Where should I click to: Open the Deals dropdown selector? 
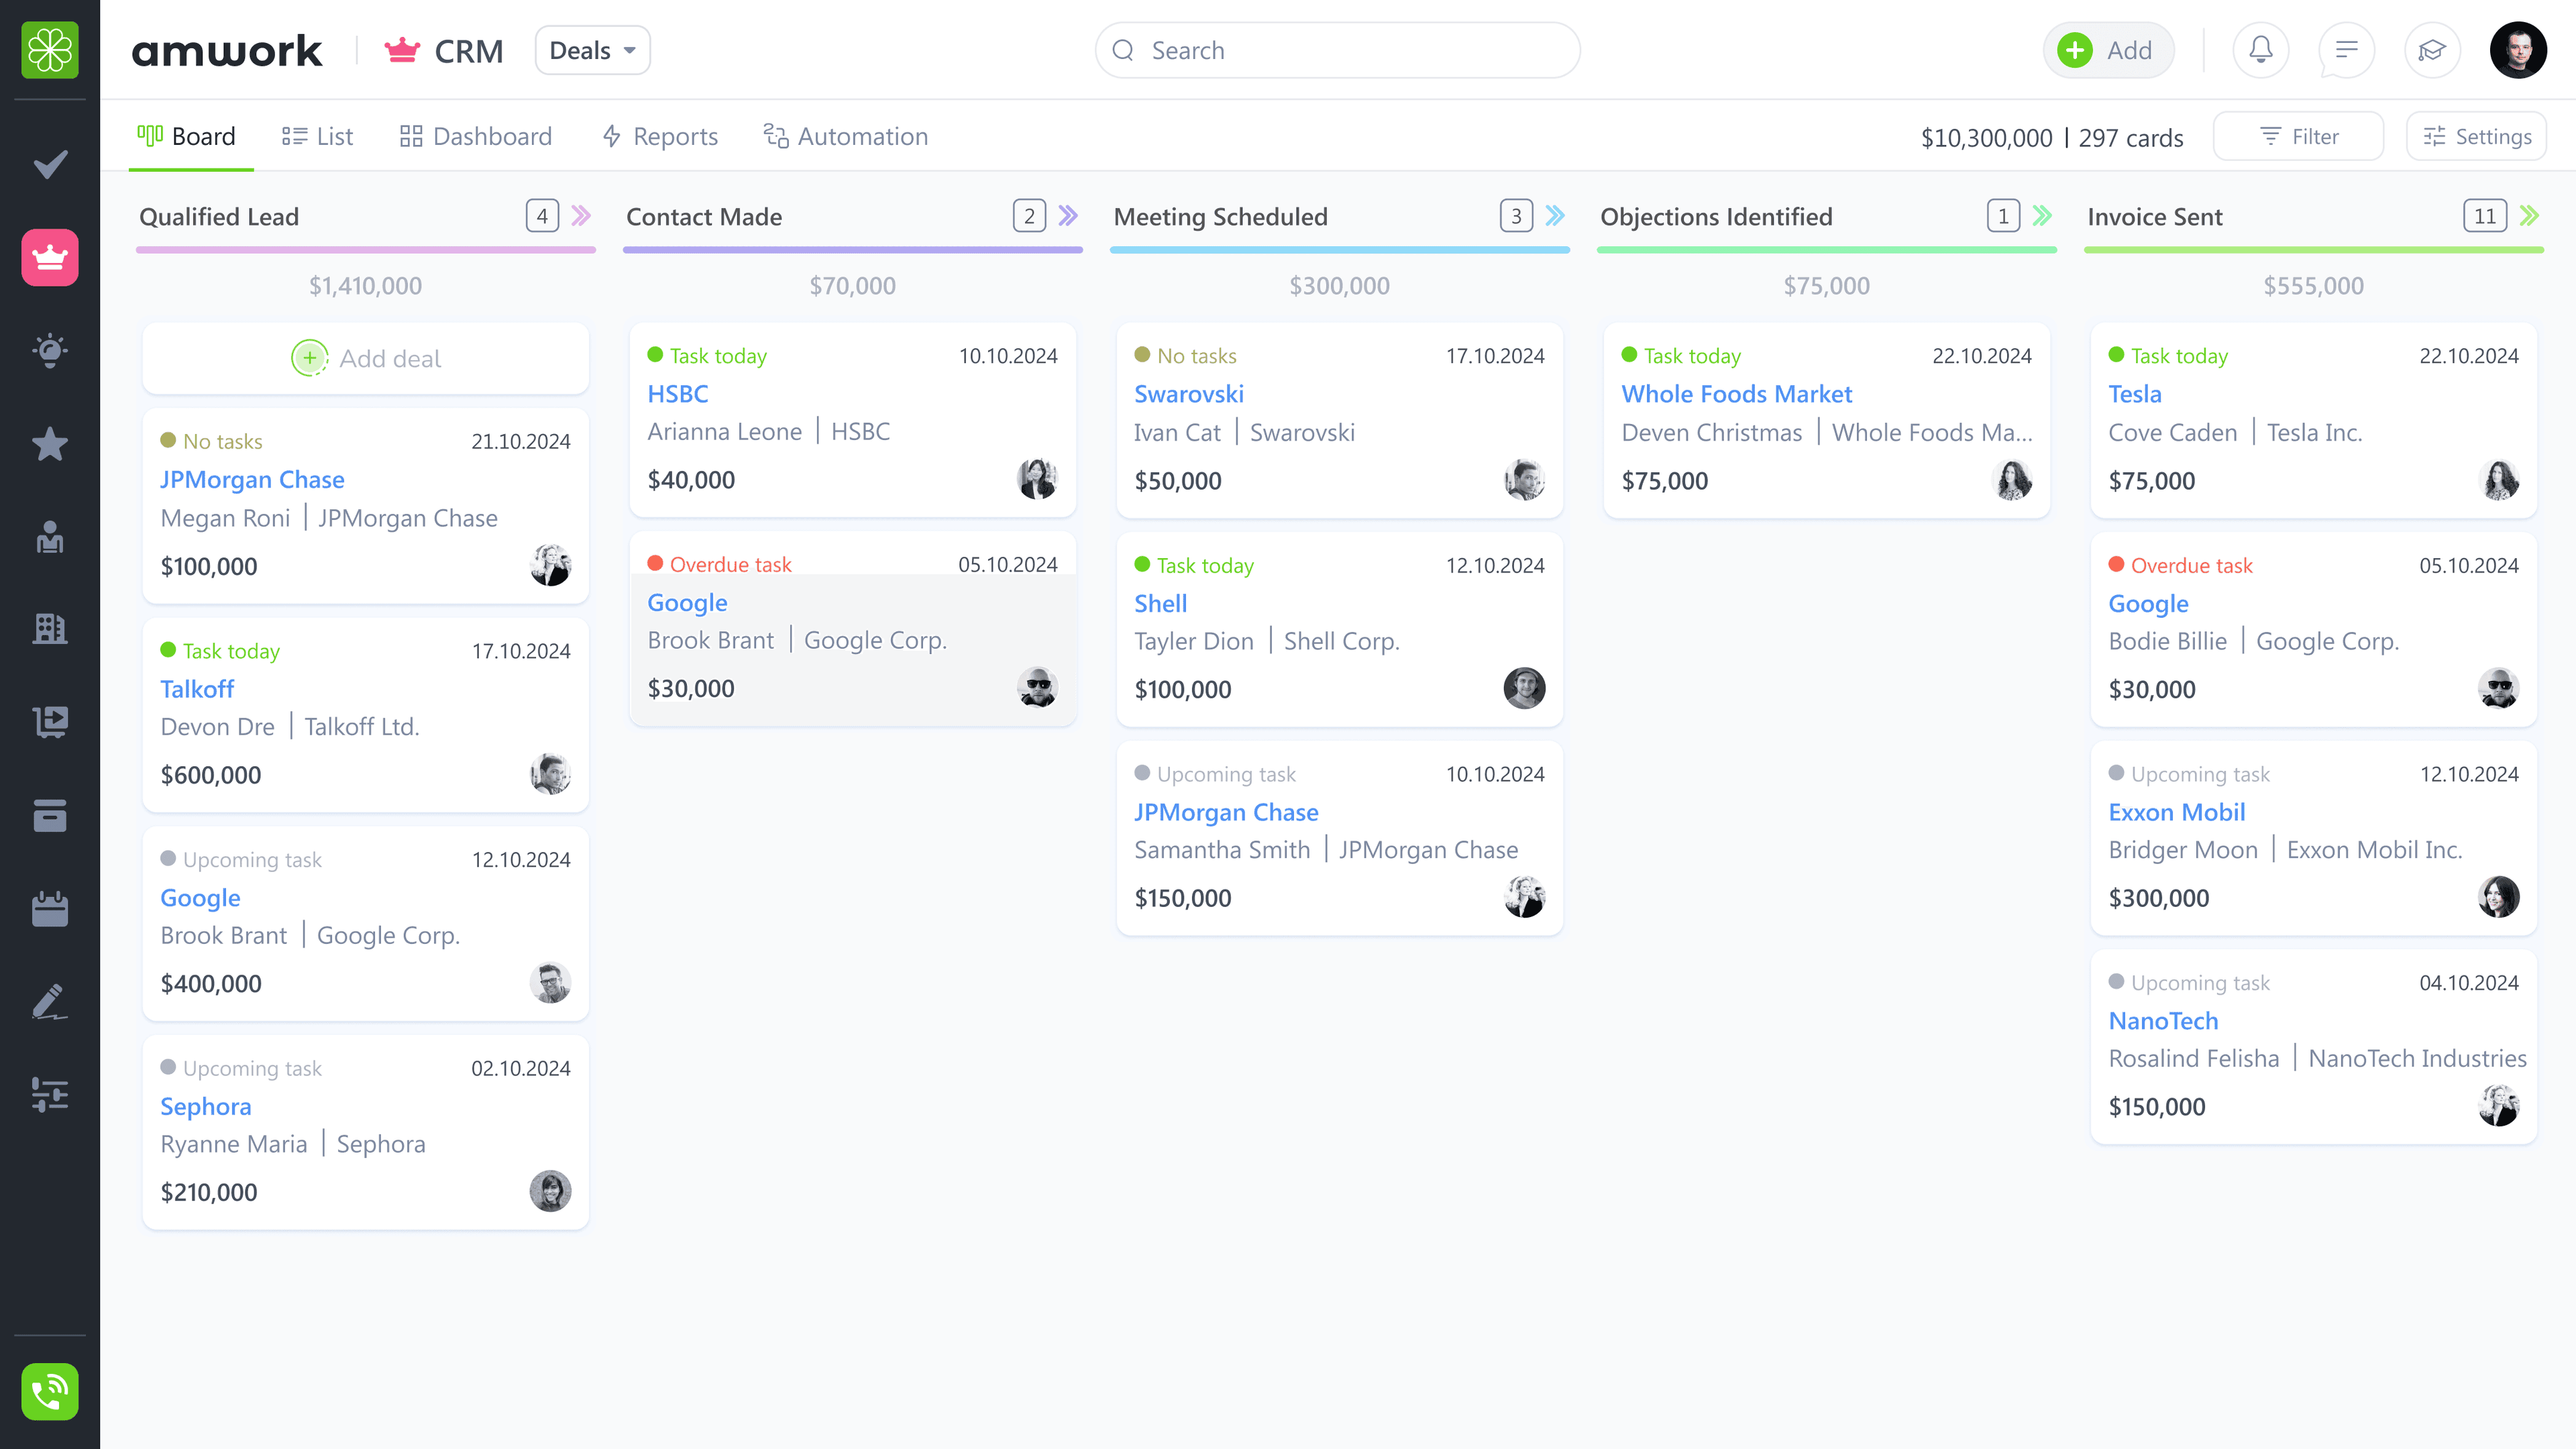[592, 50]
